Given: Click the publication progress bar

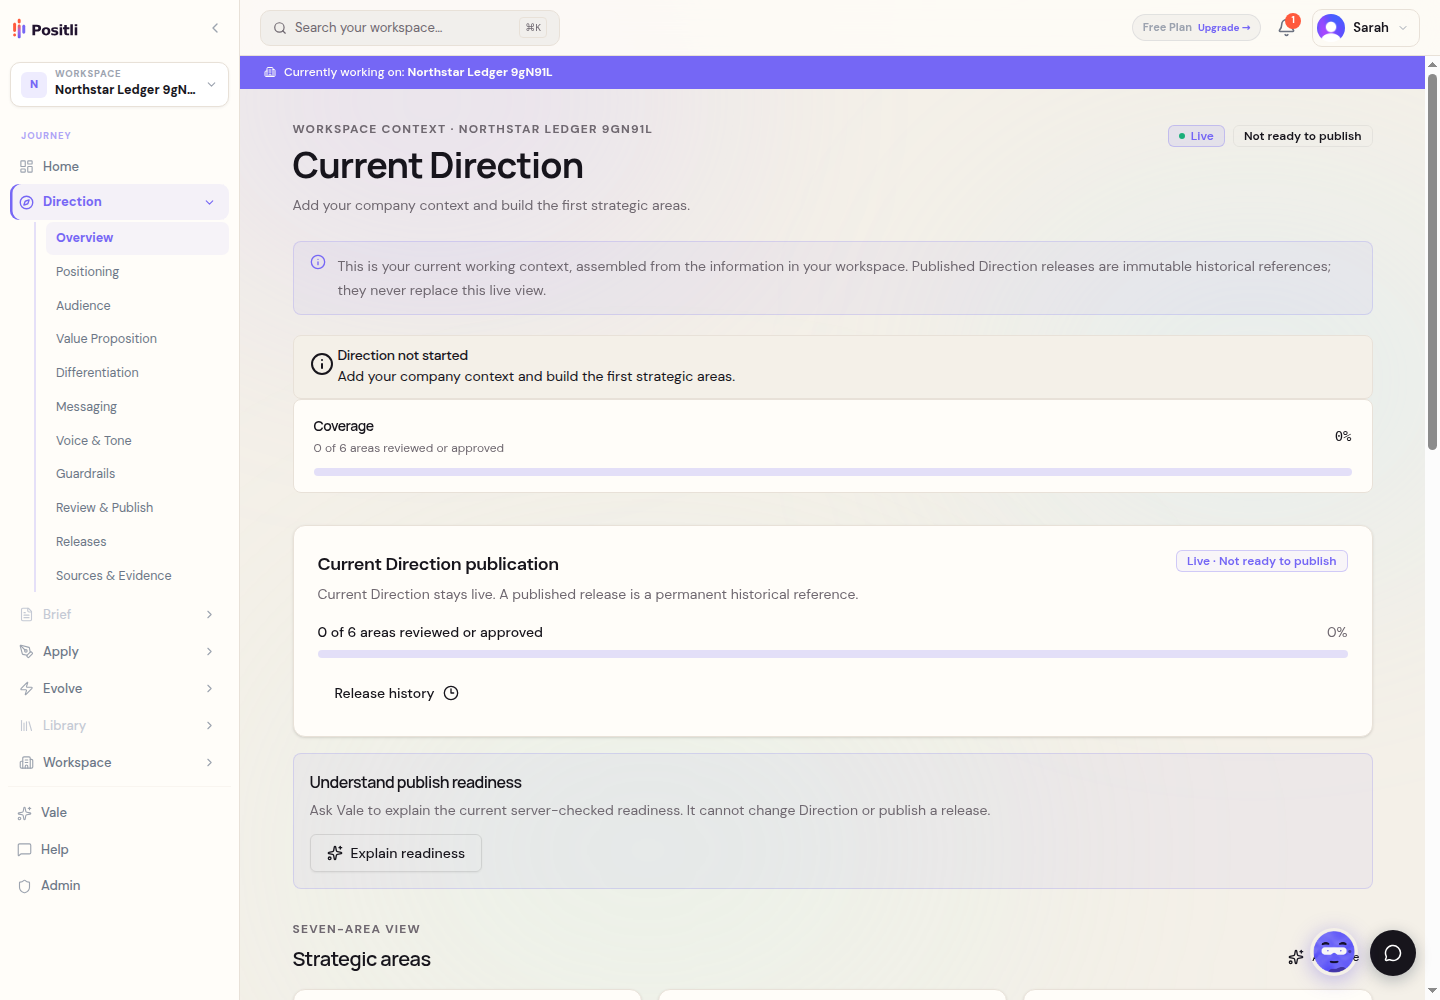Looking at the screenshot, I should [833, 654].
